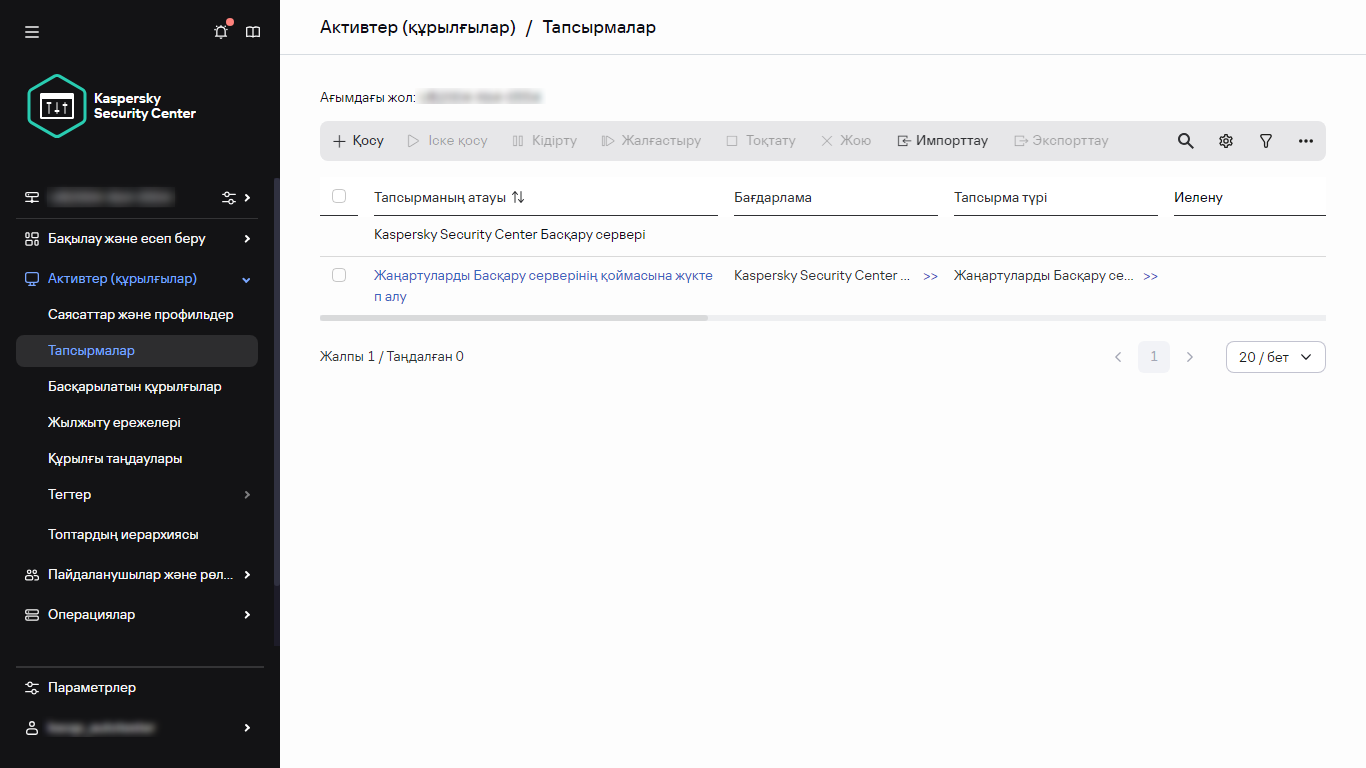The width and height of the screenshot is (1366, 768).
Task: Expand Пайдаланушылар және рөлдер section
Action: click(x=247, y=575)
